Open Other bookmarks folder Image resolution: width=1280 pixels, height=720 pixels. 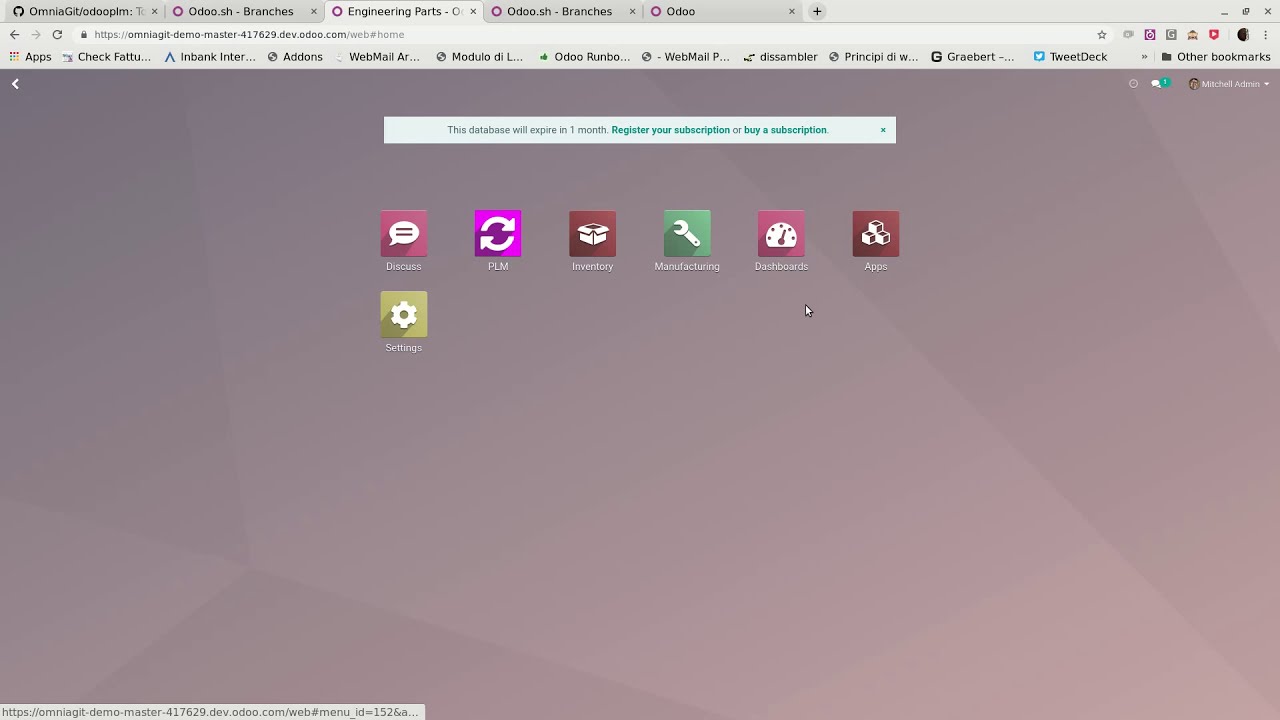pos(1215,57)
